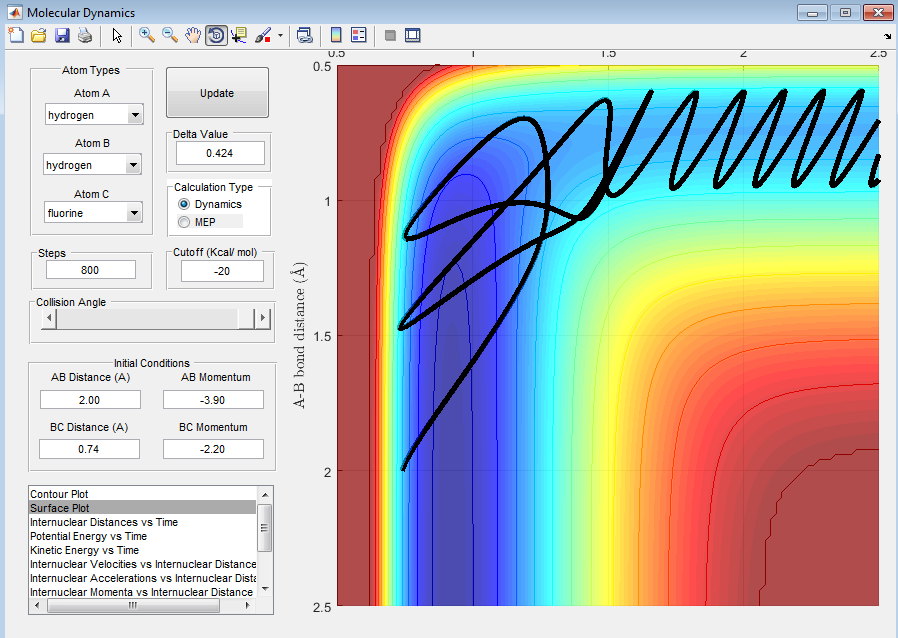Select the Dynamics calculation type
This screenshot has height=638, width=898.
183,204
